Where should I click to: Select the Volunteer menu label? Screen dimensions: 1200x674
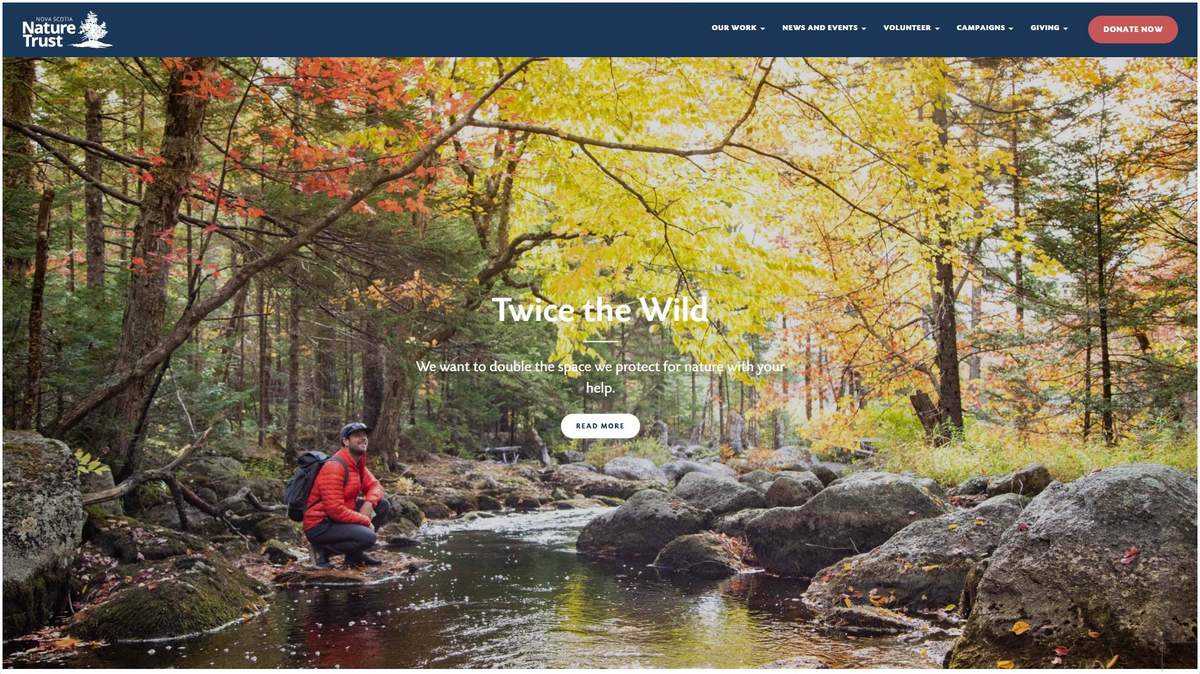coord(907,28)
